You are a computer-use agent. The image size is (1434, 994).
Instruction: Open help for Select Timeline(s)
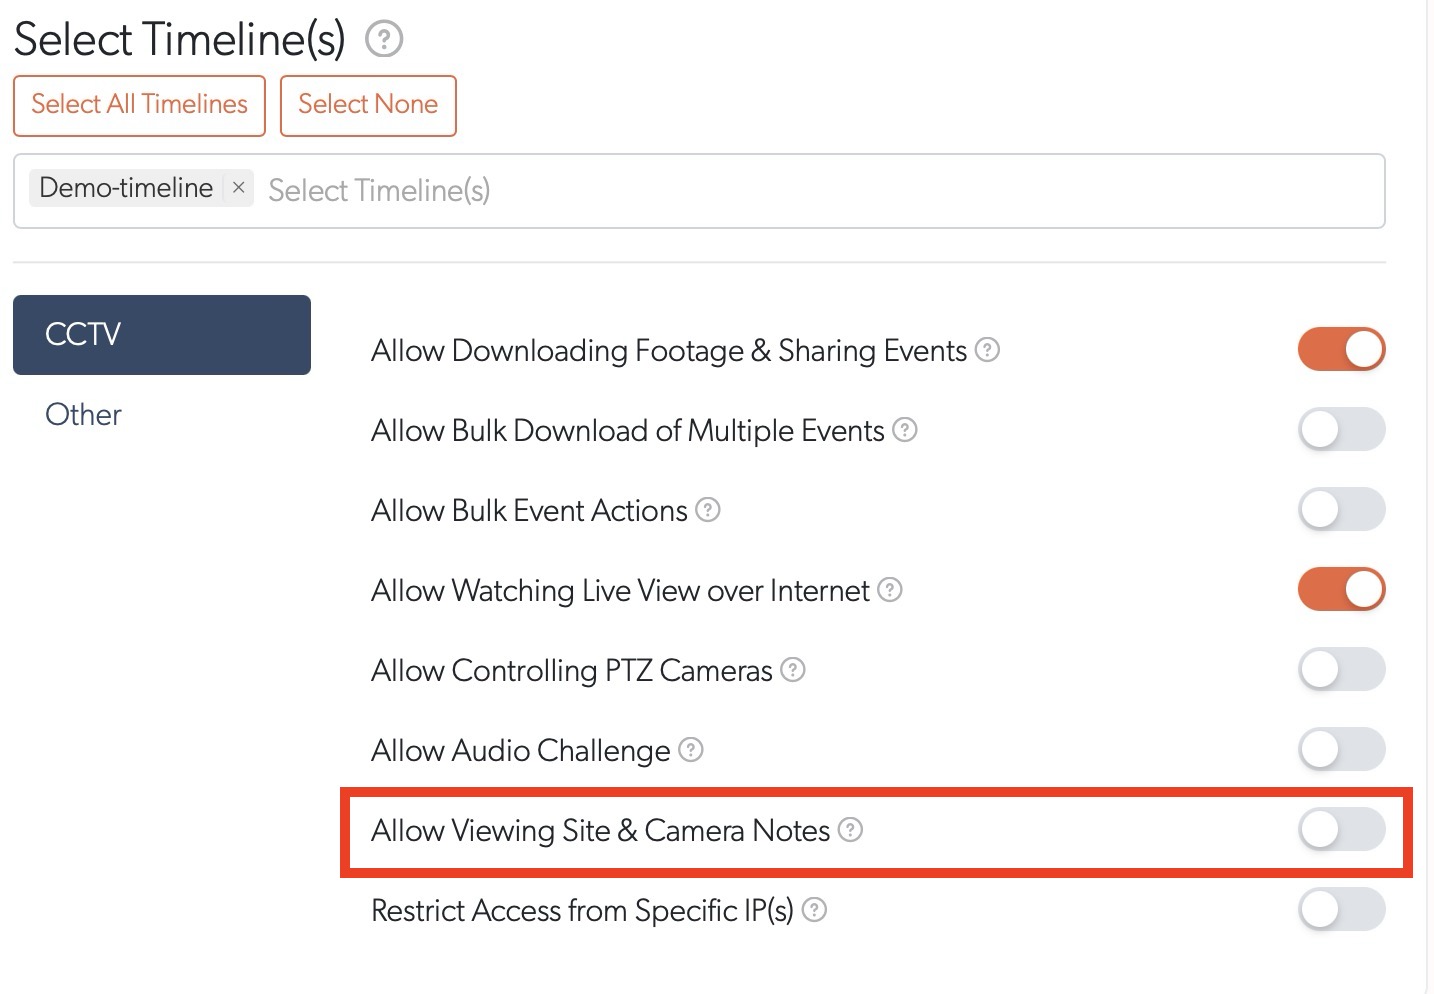pos(384,39)
